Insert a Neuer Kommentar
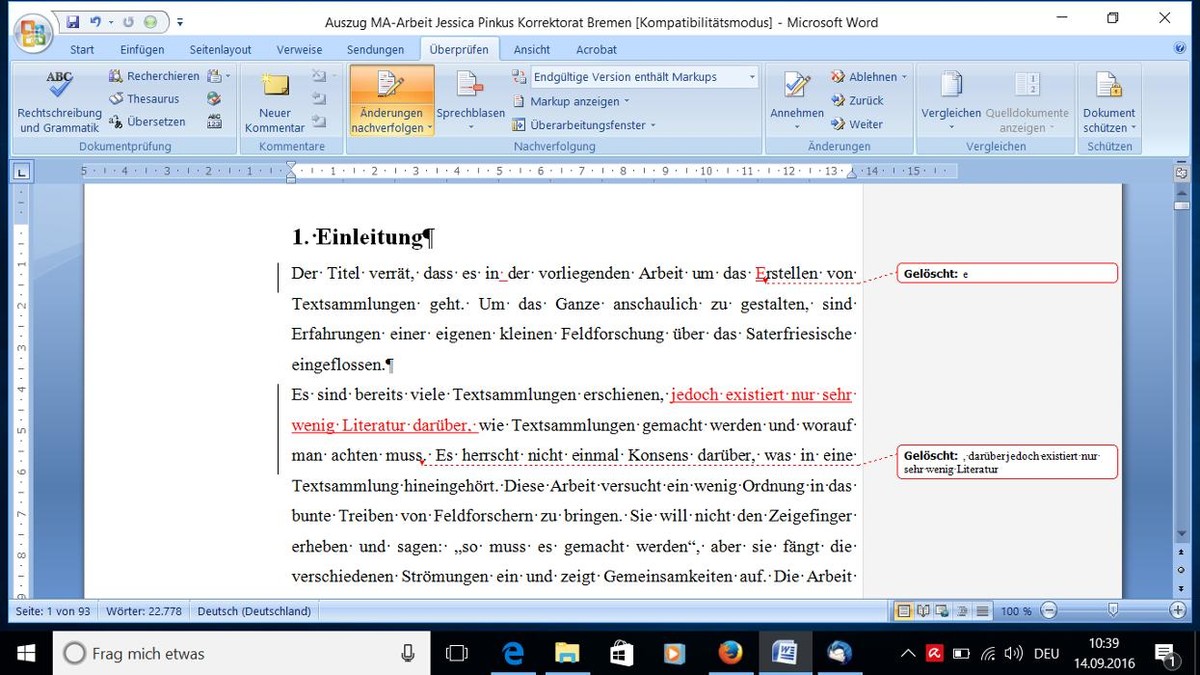 tap(275, 88)
